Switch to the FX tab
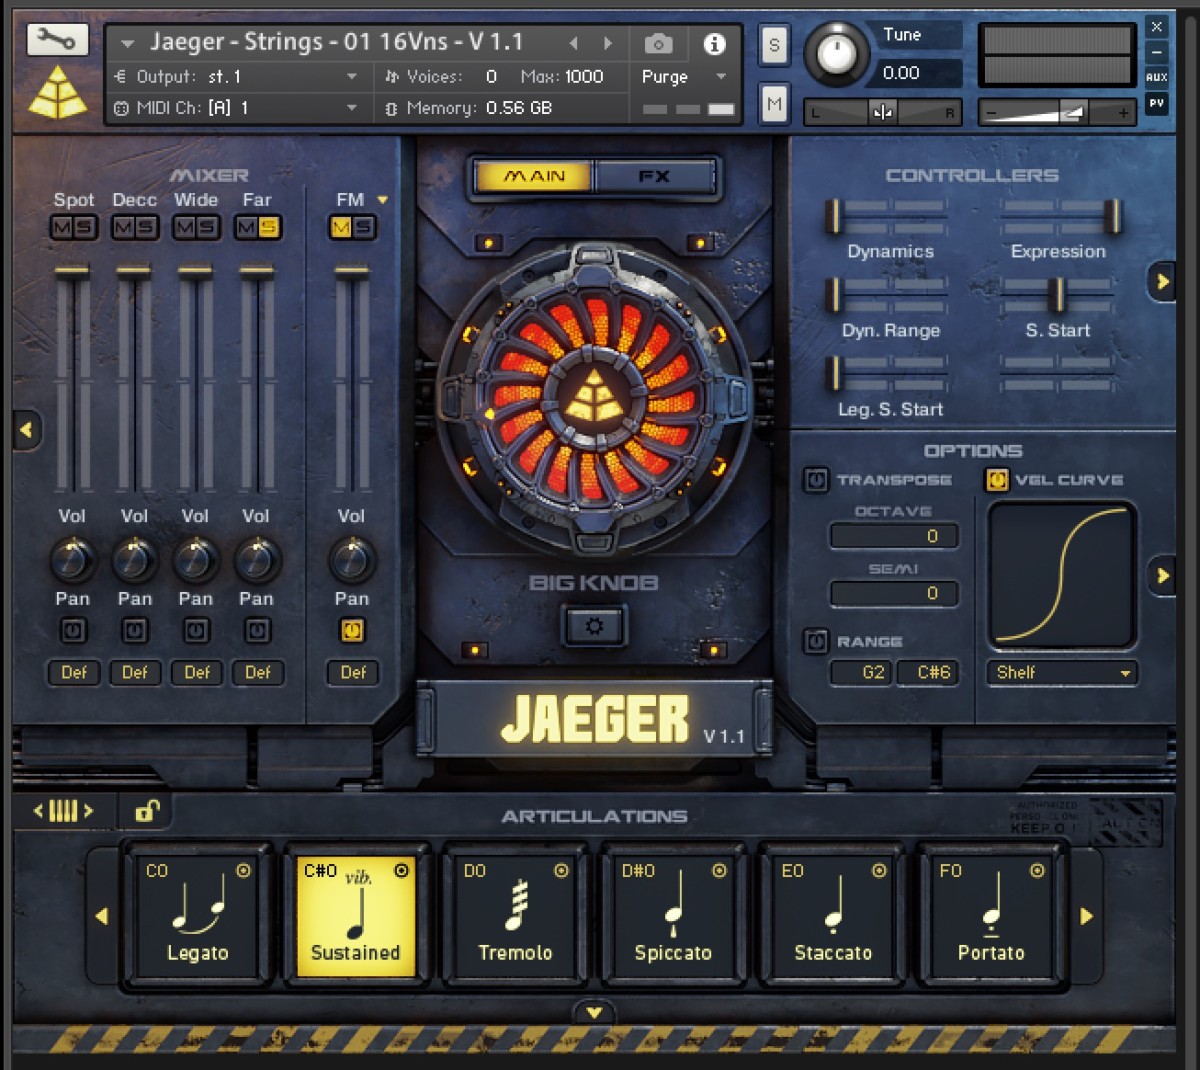The width and height of the screenshot is (1200, 1070). click(654, 176)
